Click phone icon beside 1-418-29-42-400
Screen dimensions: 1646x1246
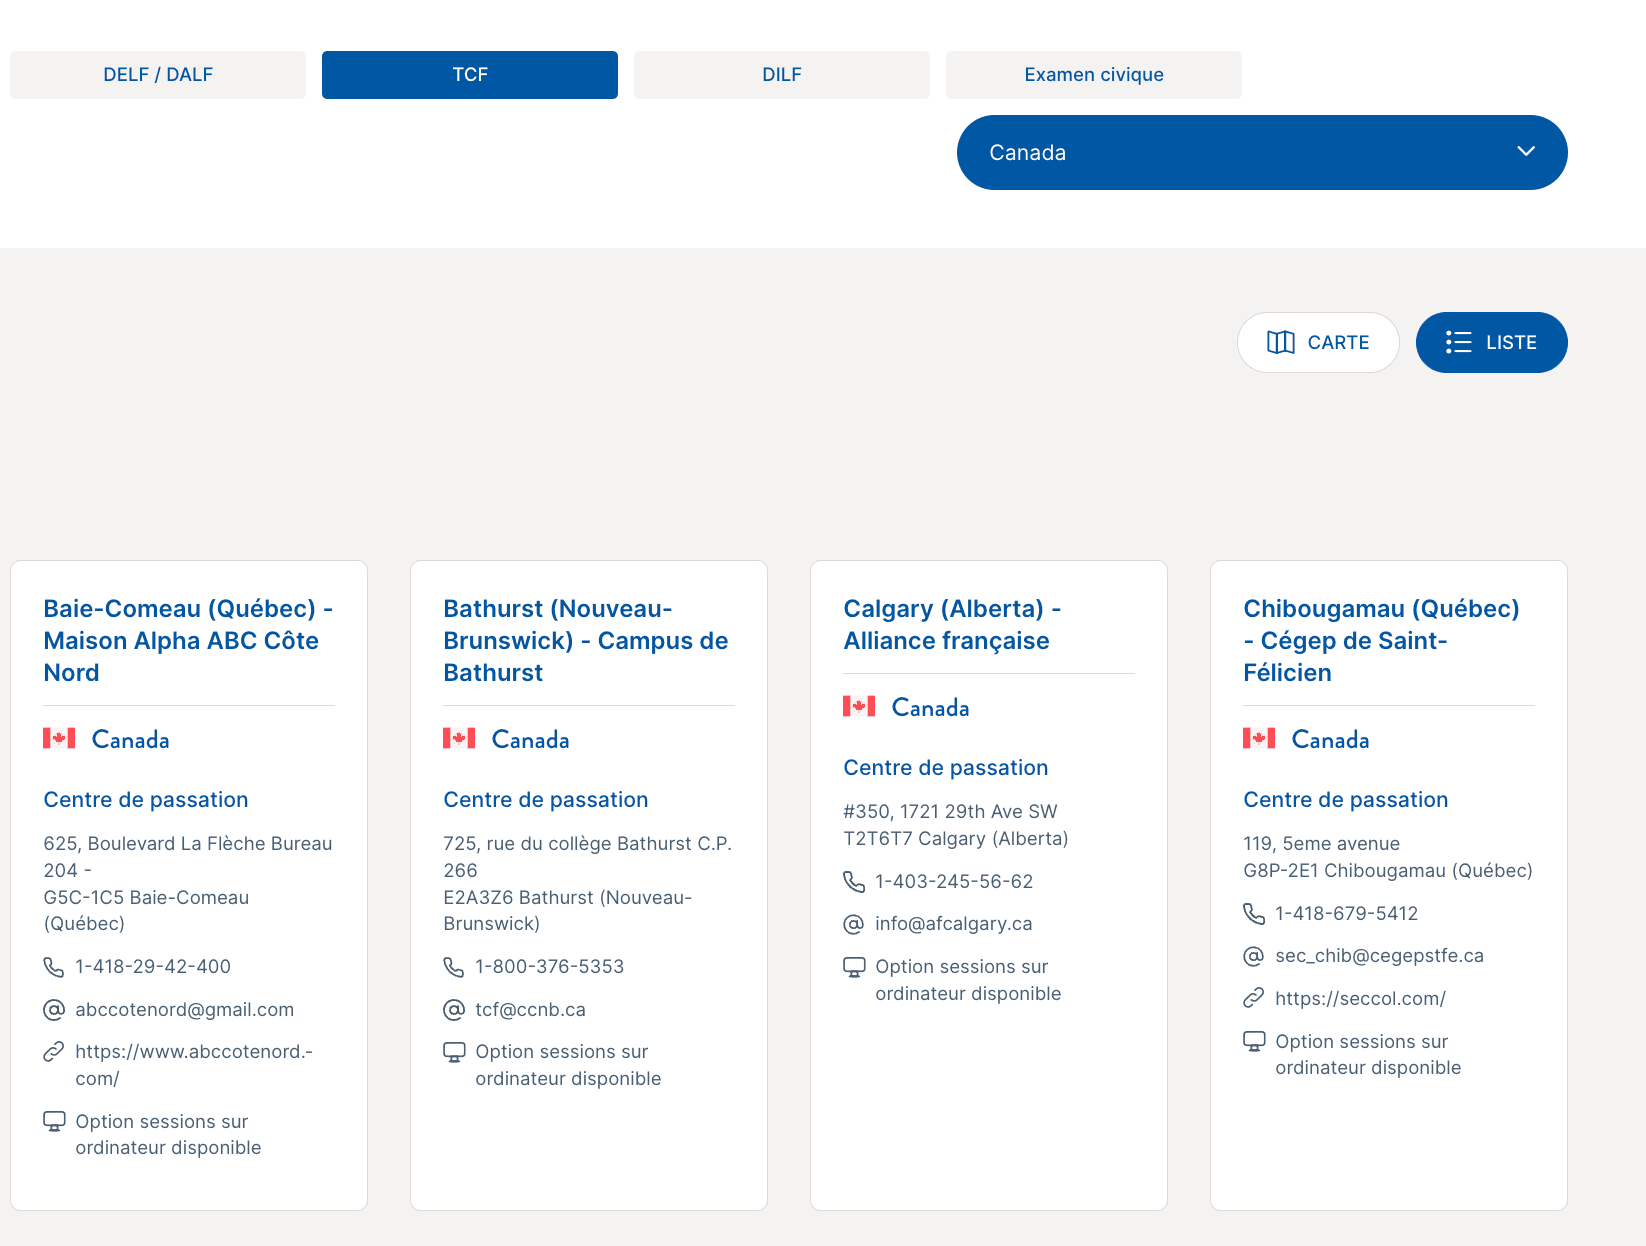pos(54,967)
